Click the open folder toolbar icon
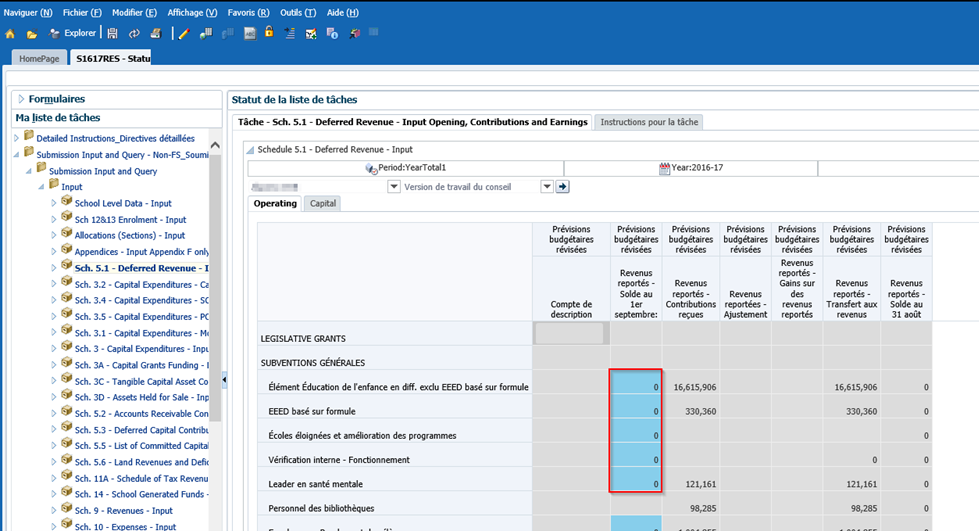Screen dimensions: 979x531 pos(32,33)
